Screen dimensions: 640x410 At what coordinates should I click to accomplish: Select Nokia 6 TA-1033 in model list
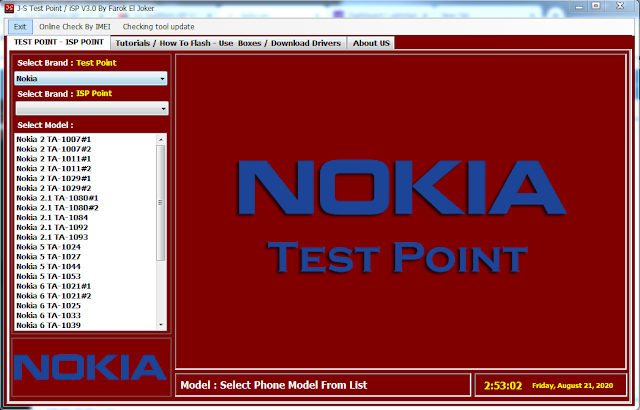[x=86, y=316]
